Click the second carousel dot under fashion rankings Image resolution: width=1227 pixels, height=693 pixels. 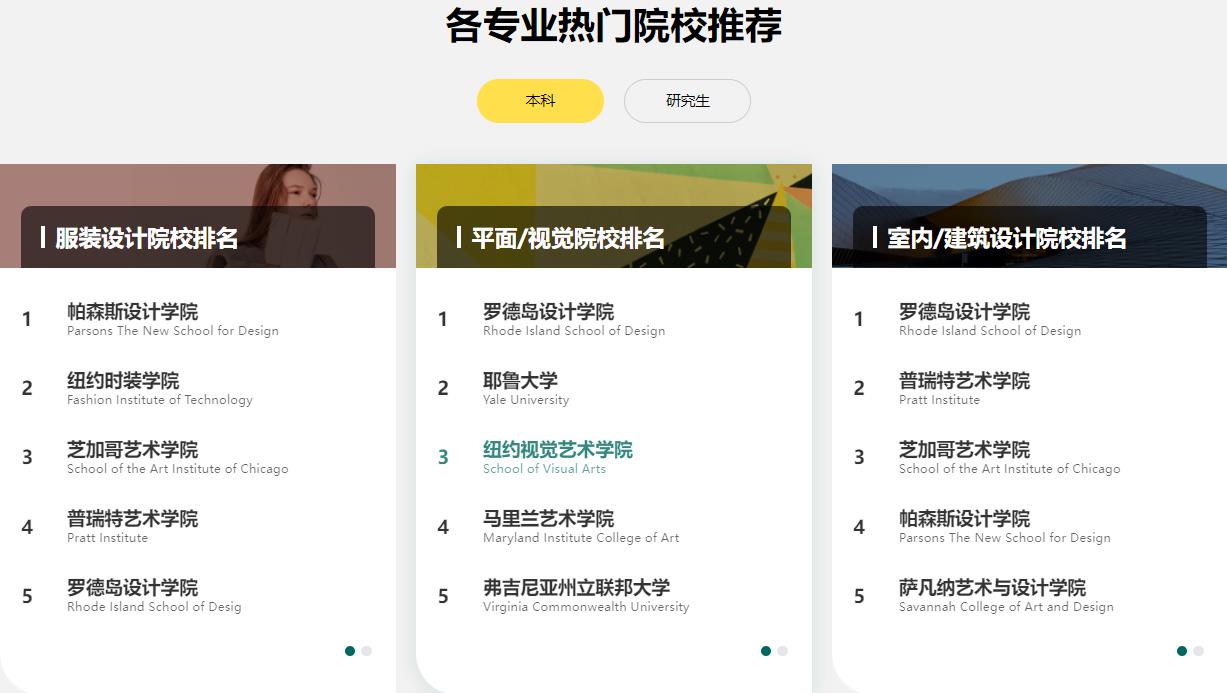pyautogui.click(x=366, y=650)
